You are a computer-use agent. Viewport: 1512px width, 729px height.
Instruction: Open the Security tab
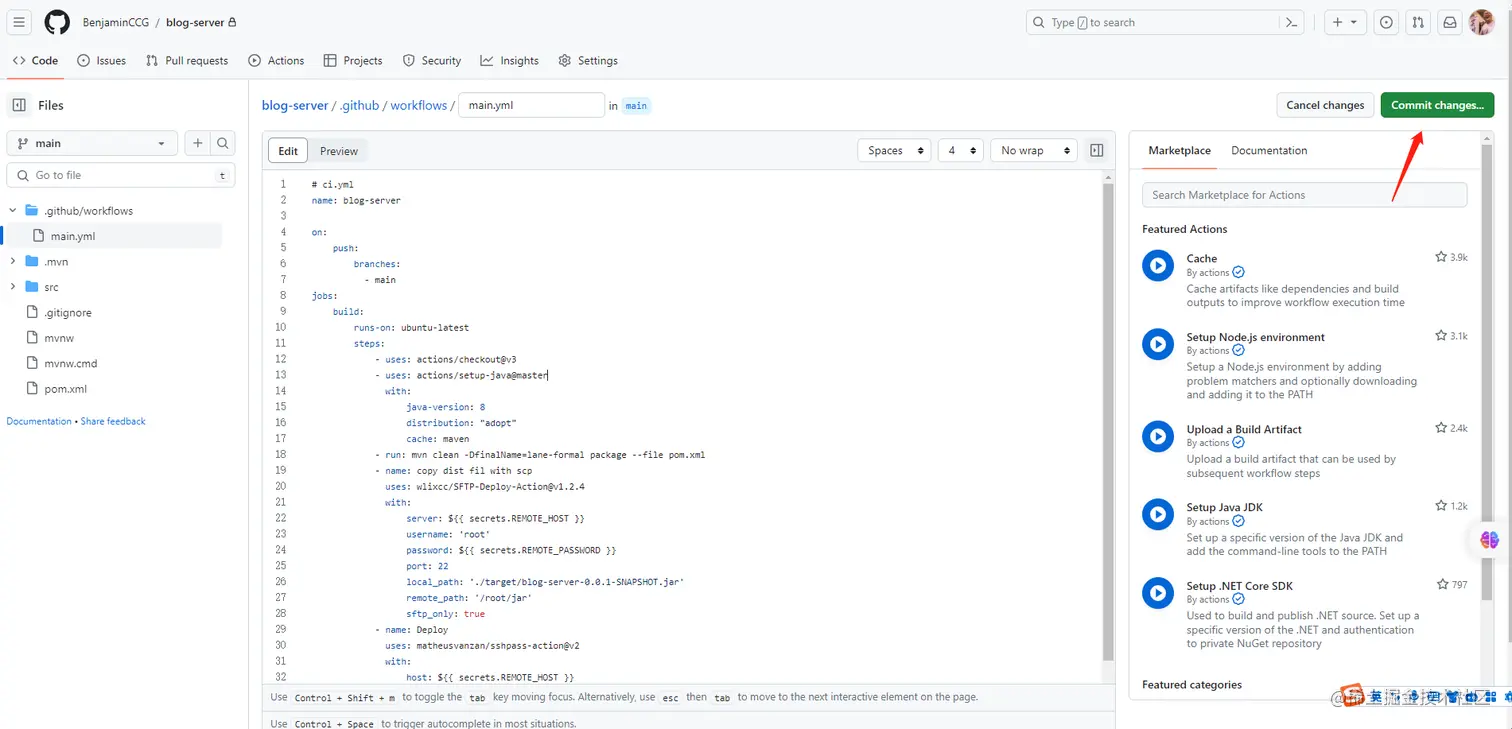pos(432,60)
